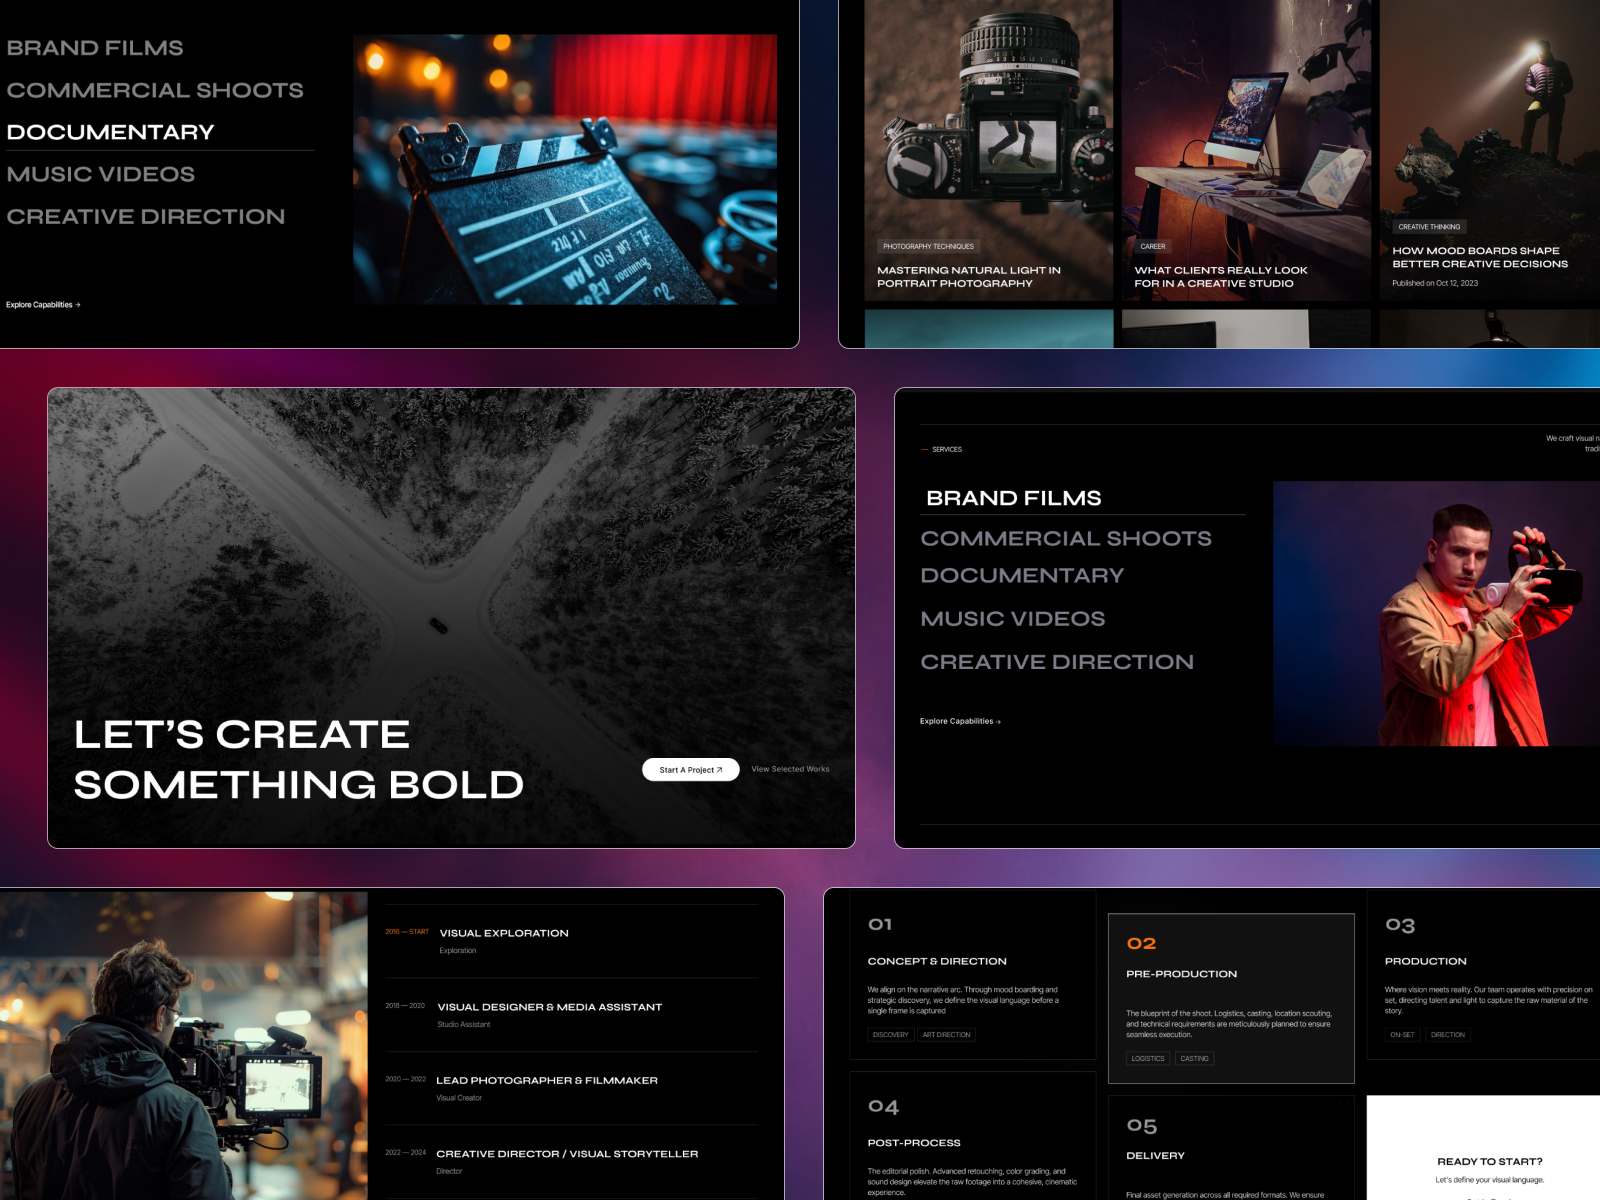Select Brand Films beside the clapperboard image
1600x1200 pixels.
95,48
